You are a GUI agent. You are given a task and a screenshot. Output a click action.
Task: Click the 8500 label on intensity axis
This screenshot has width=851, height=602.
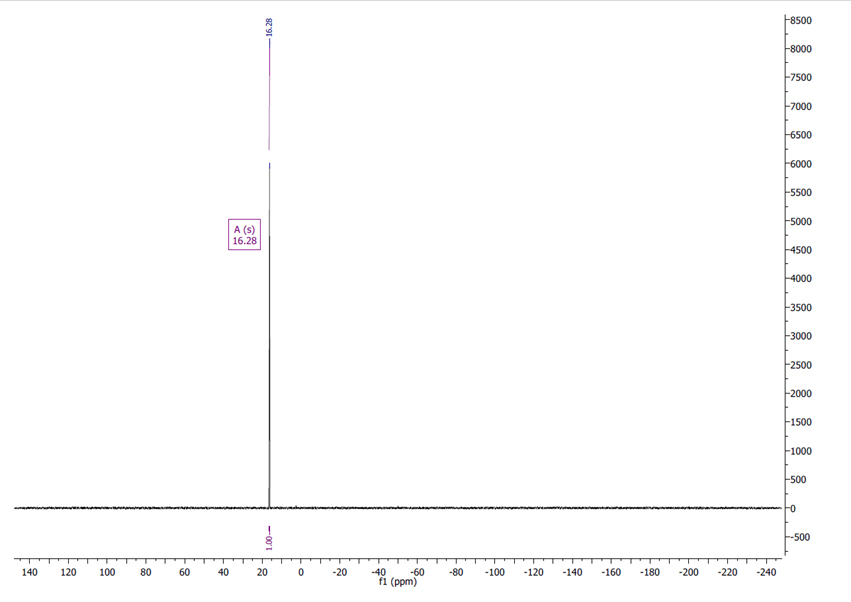pyautogui.click(x=801, y=20)
